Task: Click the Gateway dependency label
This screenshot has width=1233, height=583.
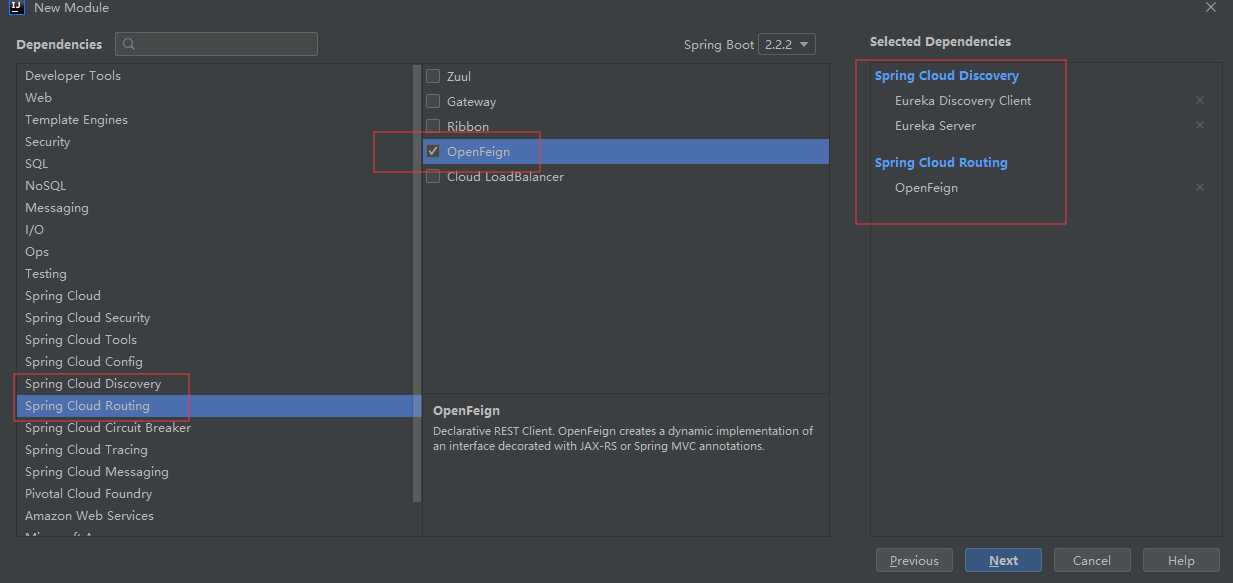Action: point(471,101)
